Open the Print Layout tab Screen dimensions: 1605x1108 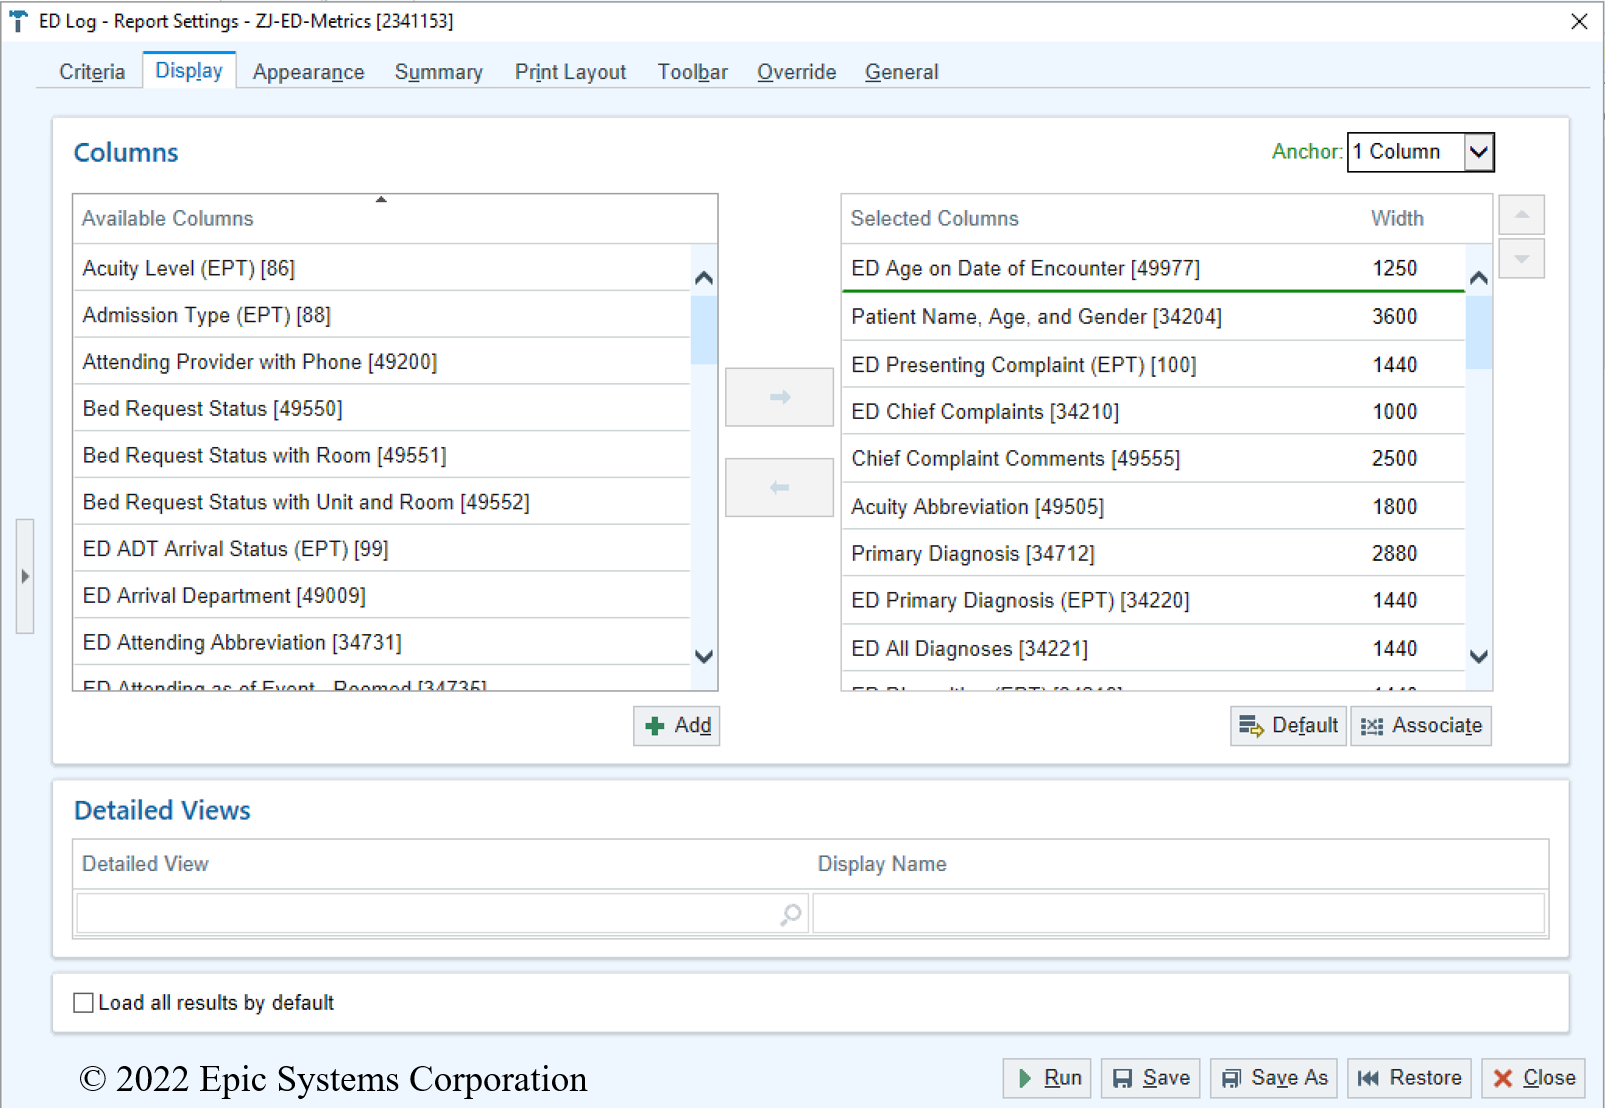click(570, 72)
